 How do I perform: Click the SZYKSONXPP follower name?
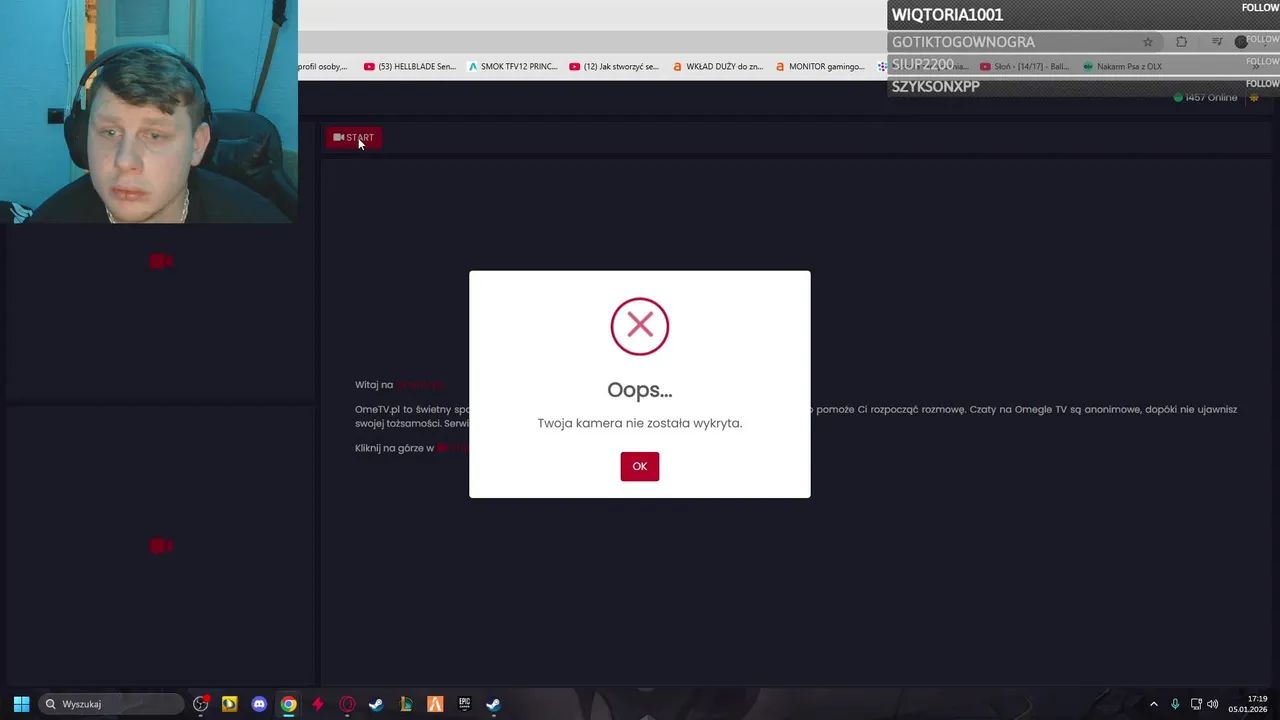pos(935,87)
